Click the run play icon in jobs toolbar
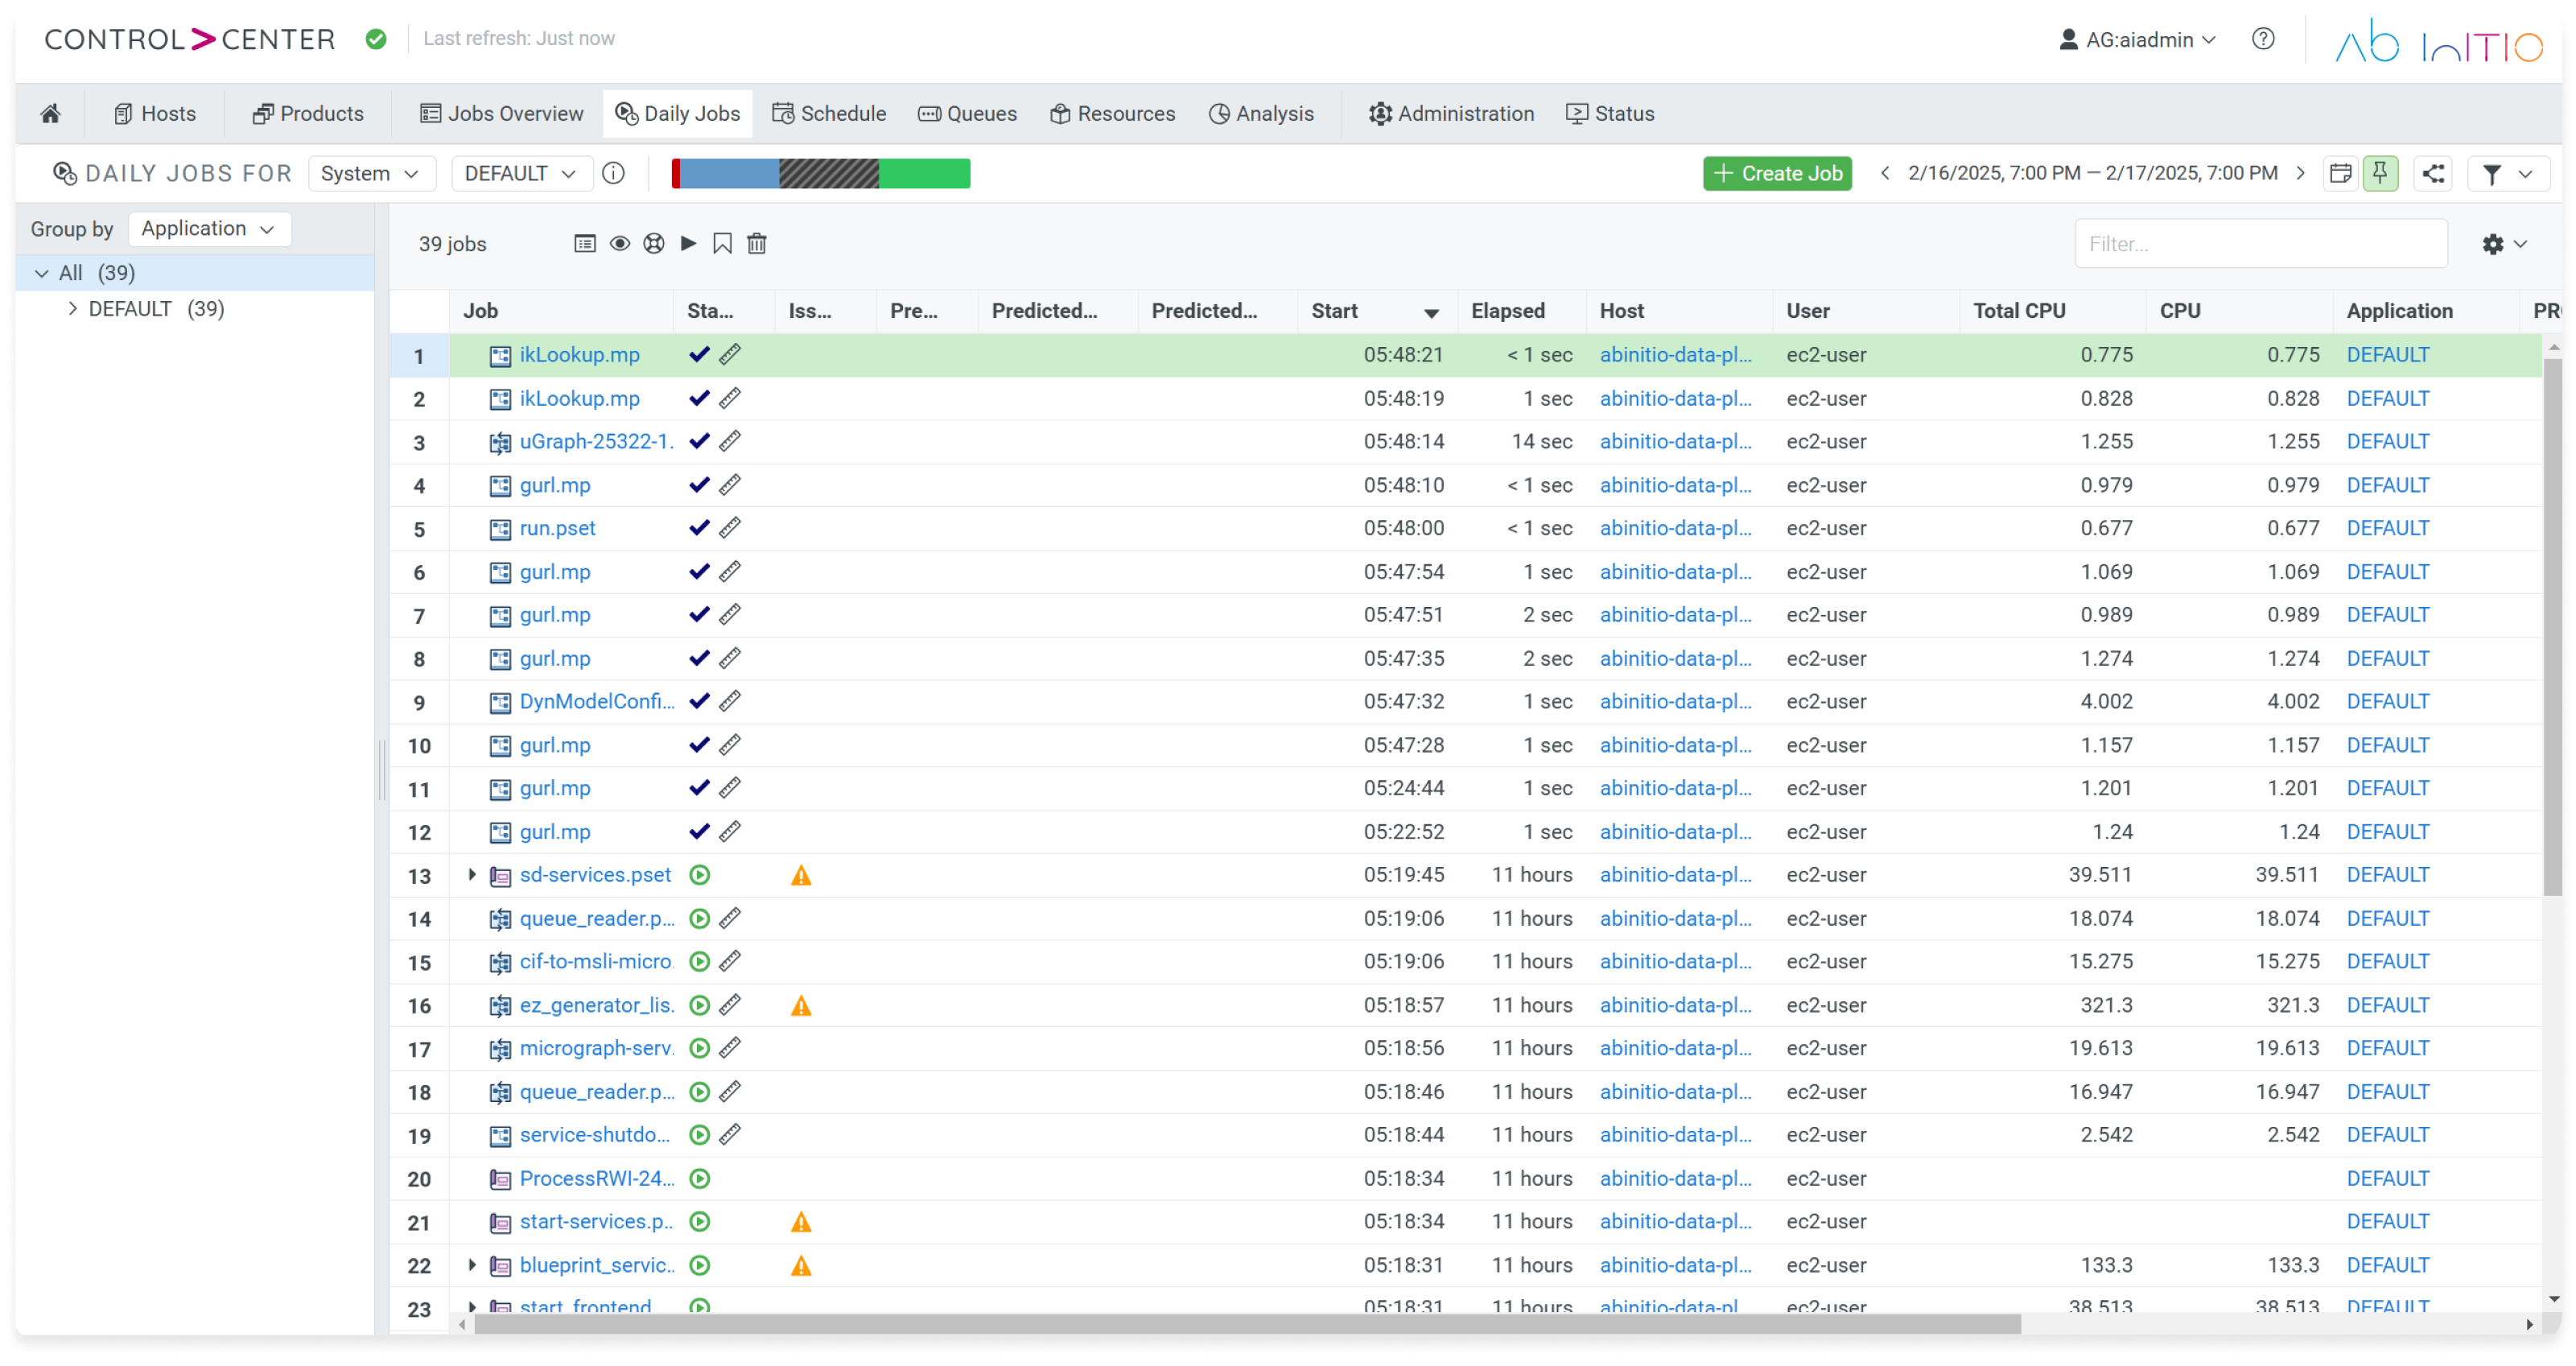 [688, 243]
